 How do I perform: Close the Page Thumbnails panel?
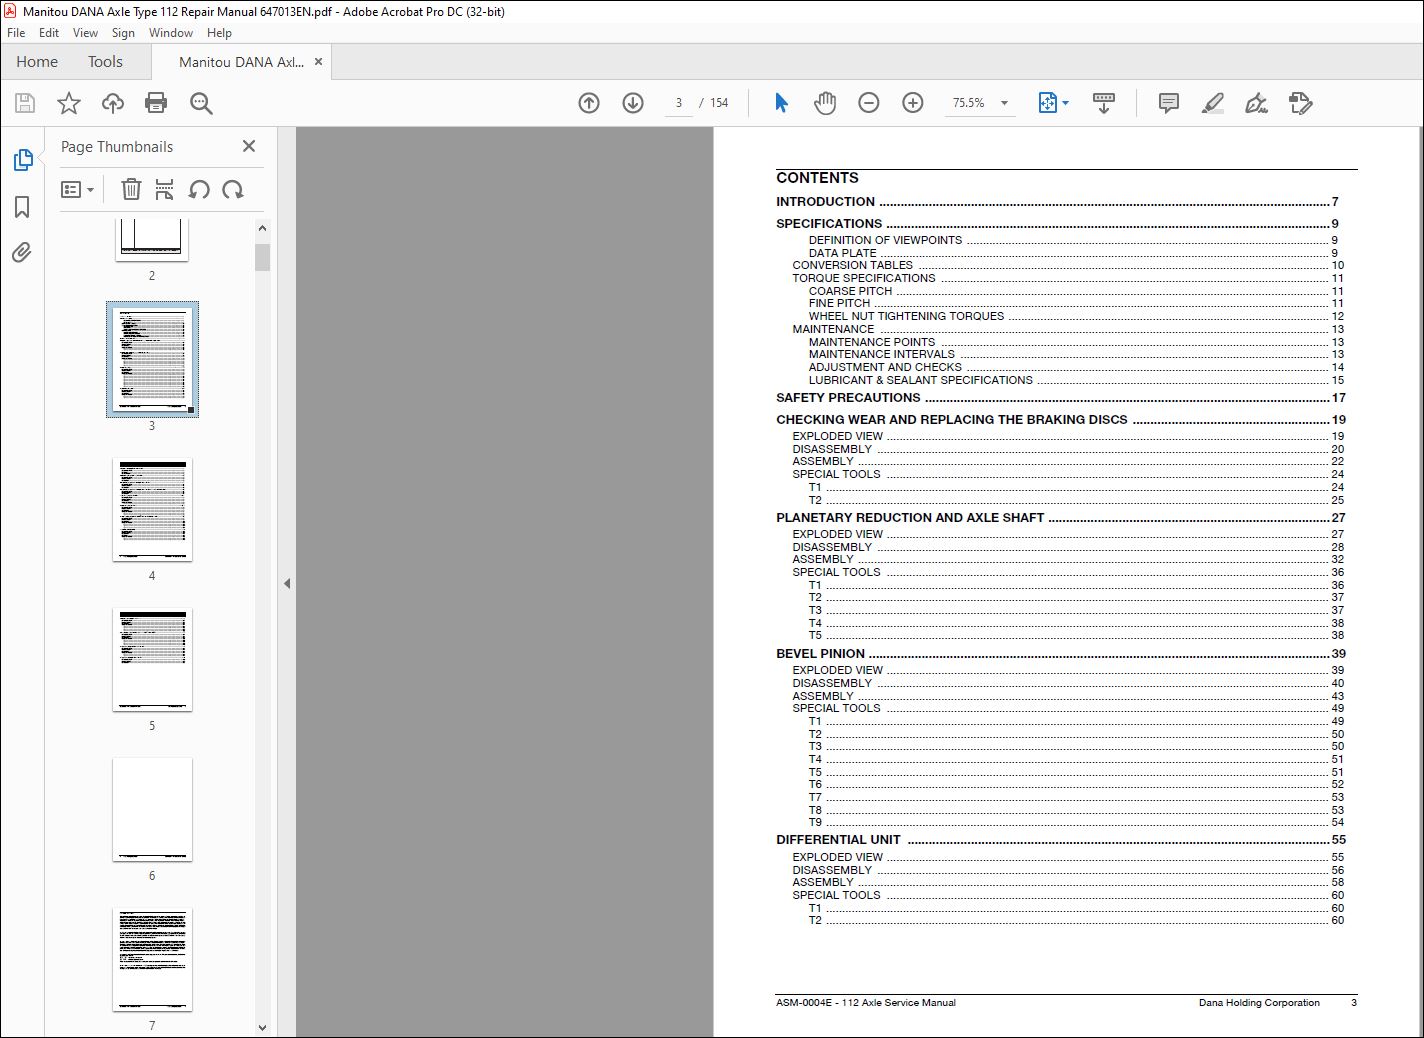[x=249, y=146]
